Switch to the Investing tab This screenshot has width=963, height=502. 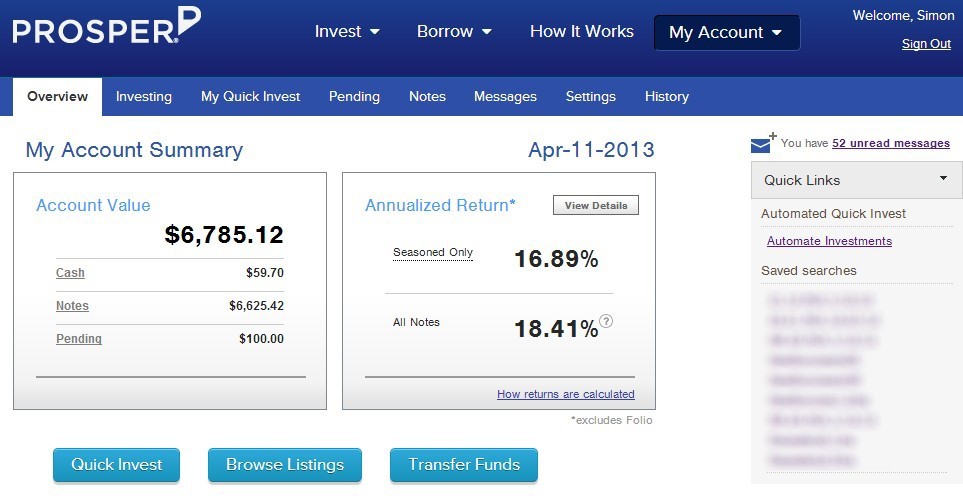(x=144, y=96)
